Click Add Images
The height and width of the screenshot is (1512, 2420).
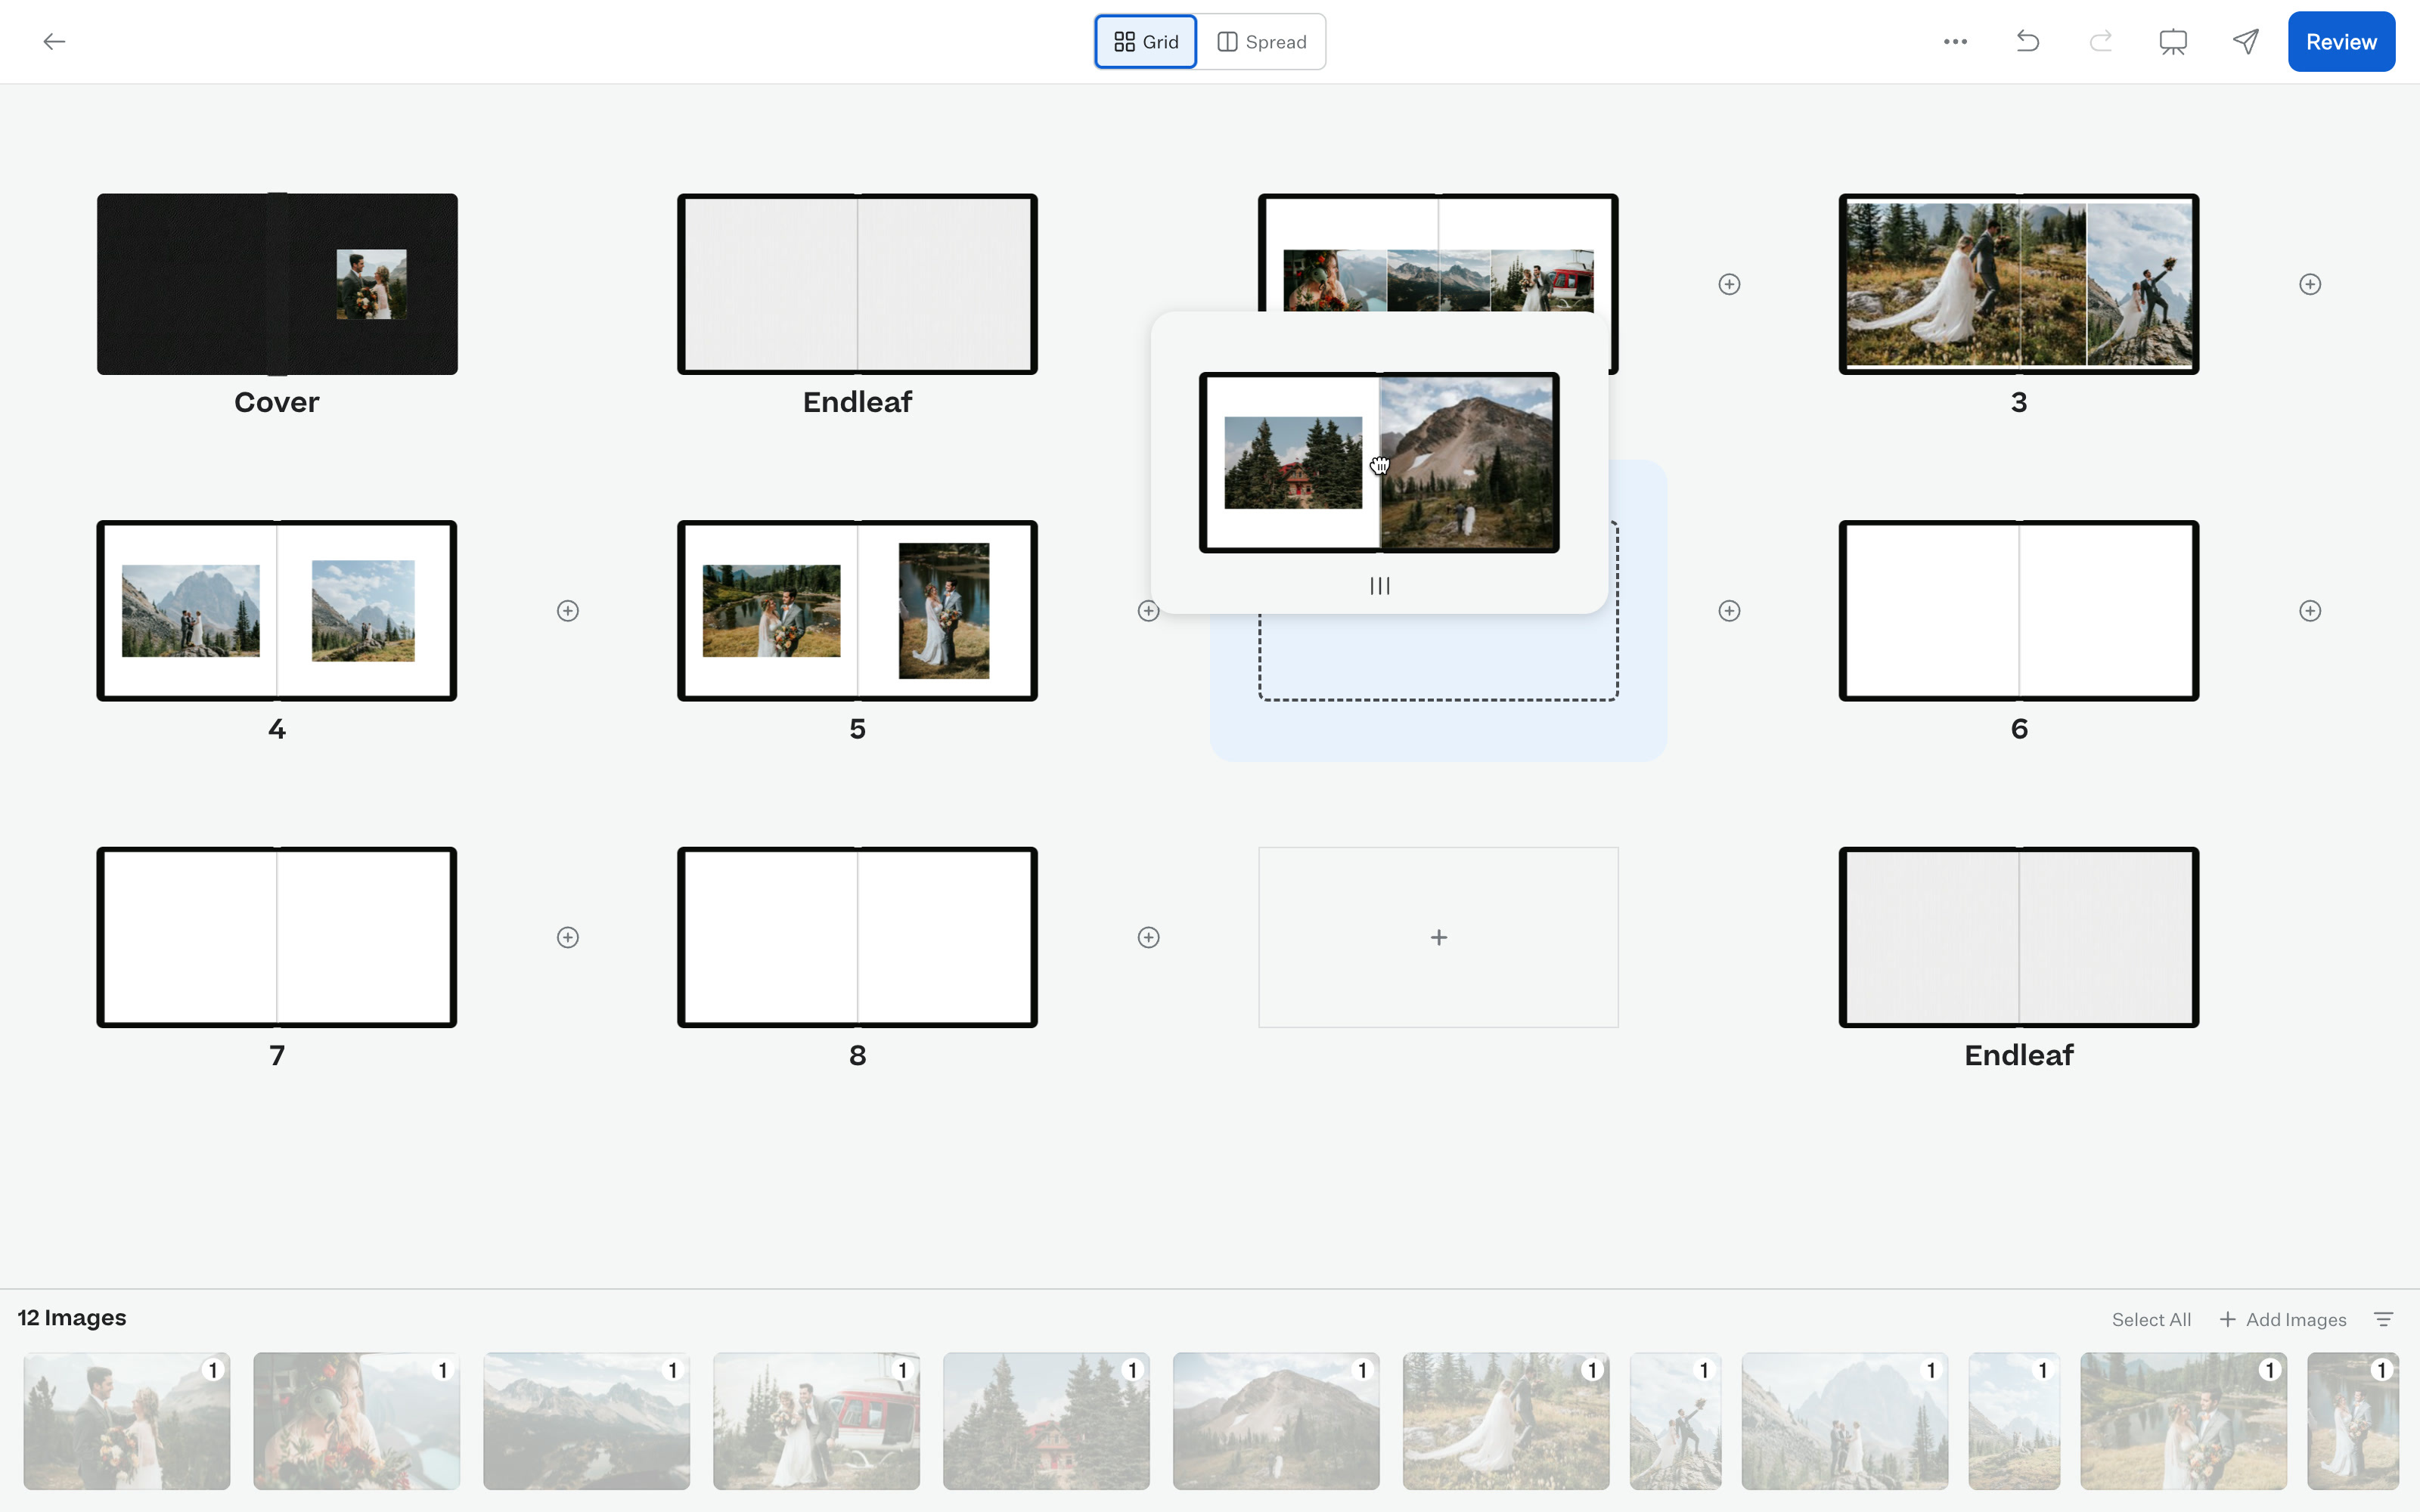pyautogui.click(x=2283, y=1319)
